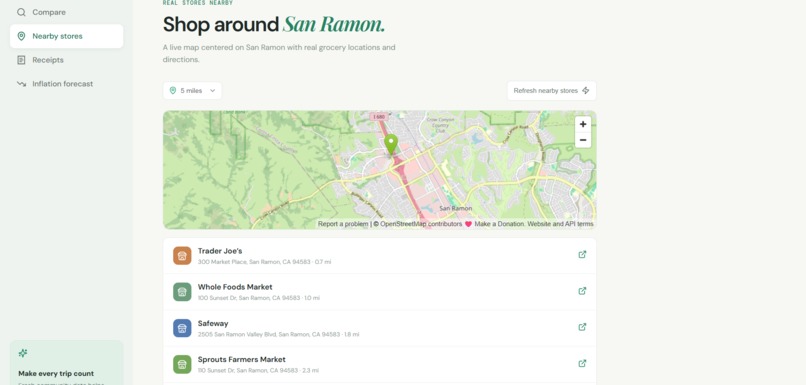
Task: Click Whole Foods Market store icon
Action: [x=182, y=291]
